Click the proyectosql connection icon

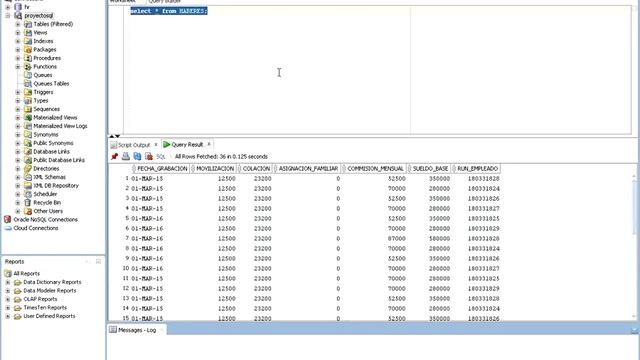click(18, 16)
